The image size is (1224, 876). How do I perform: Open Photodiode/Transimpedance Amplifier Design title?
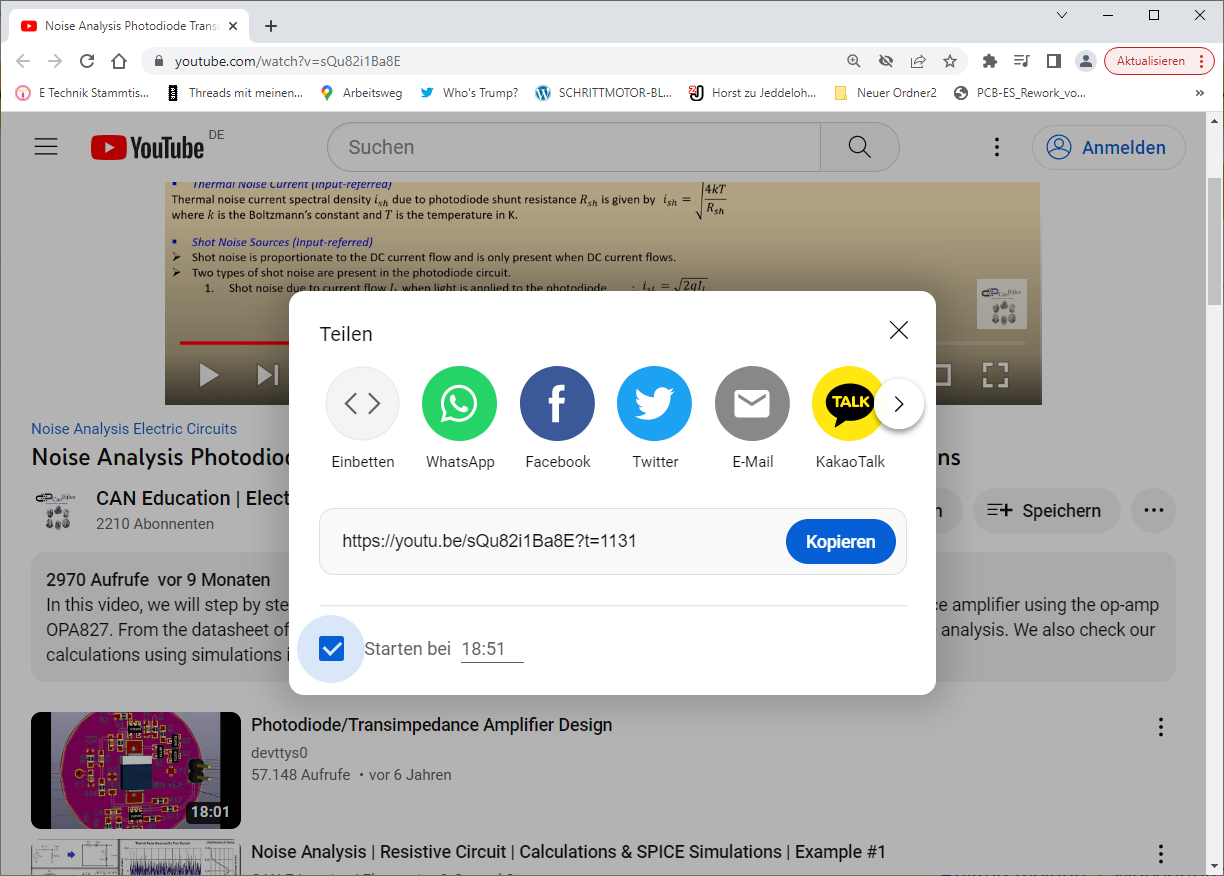[431, 725]
